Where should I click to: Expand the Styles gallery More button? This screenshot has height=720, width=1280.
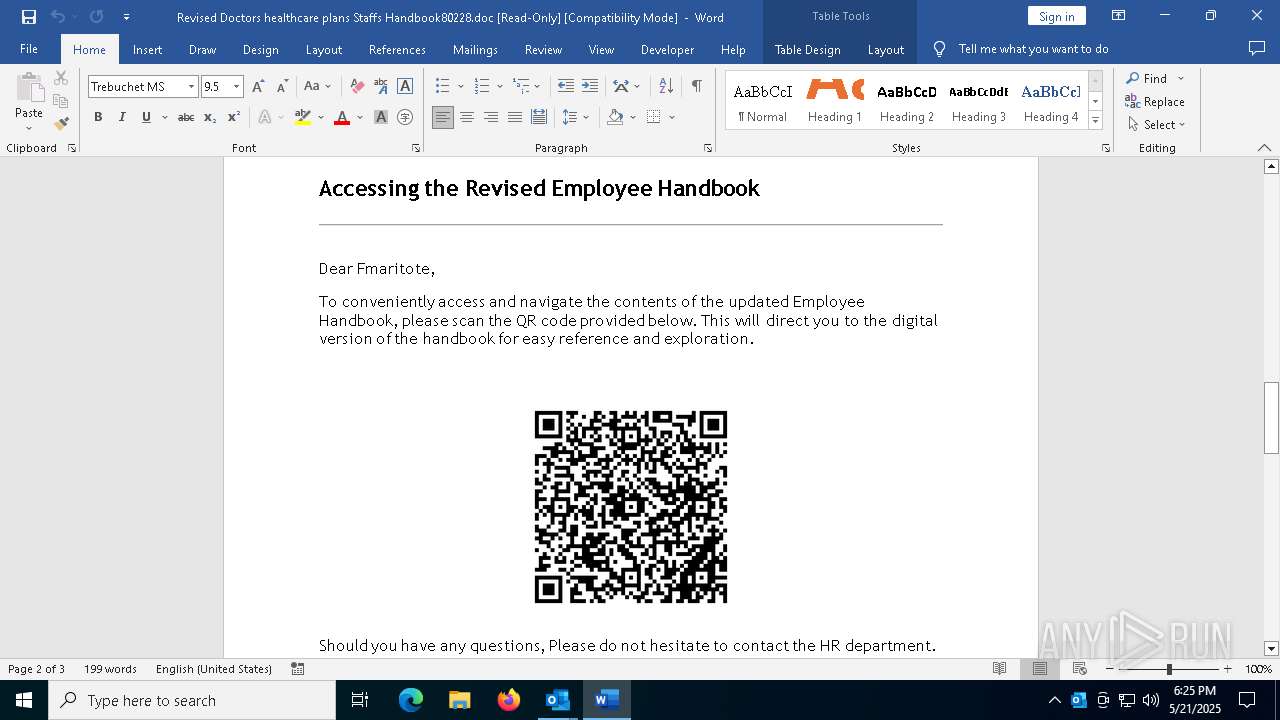coord(1096,121)
